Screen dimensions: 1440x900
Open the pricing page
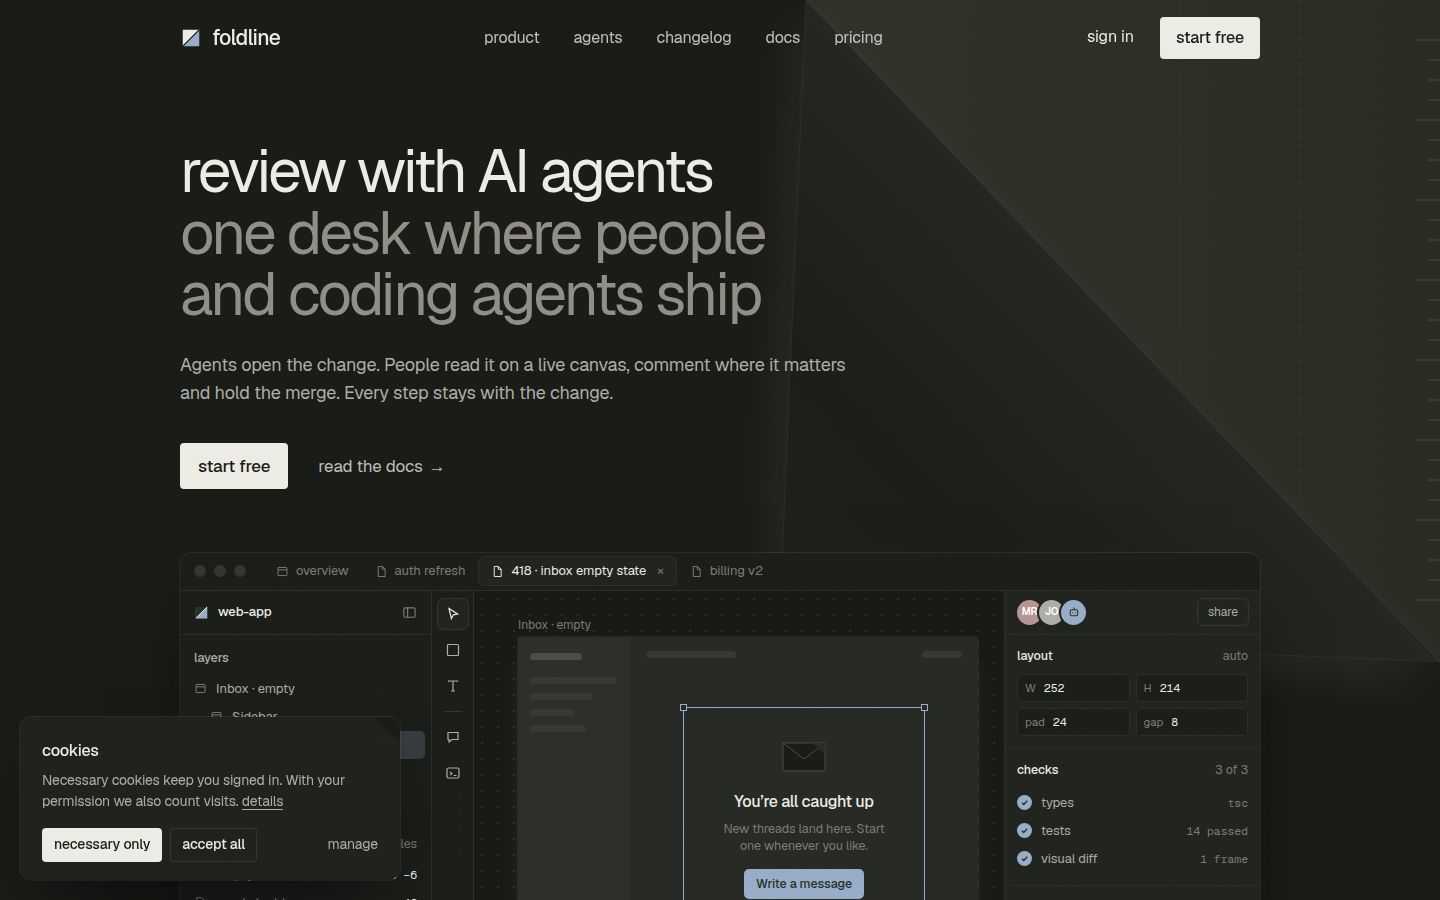(858, 38)
